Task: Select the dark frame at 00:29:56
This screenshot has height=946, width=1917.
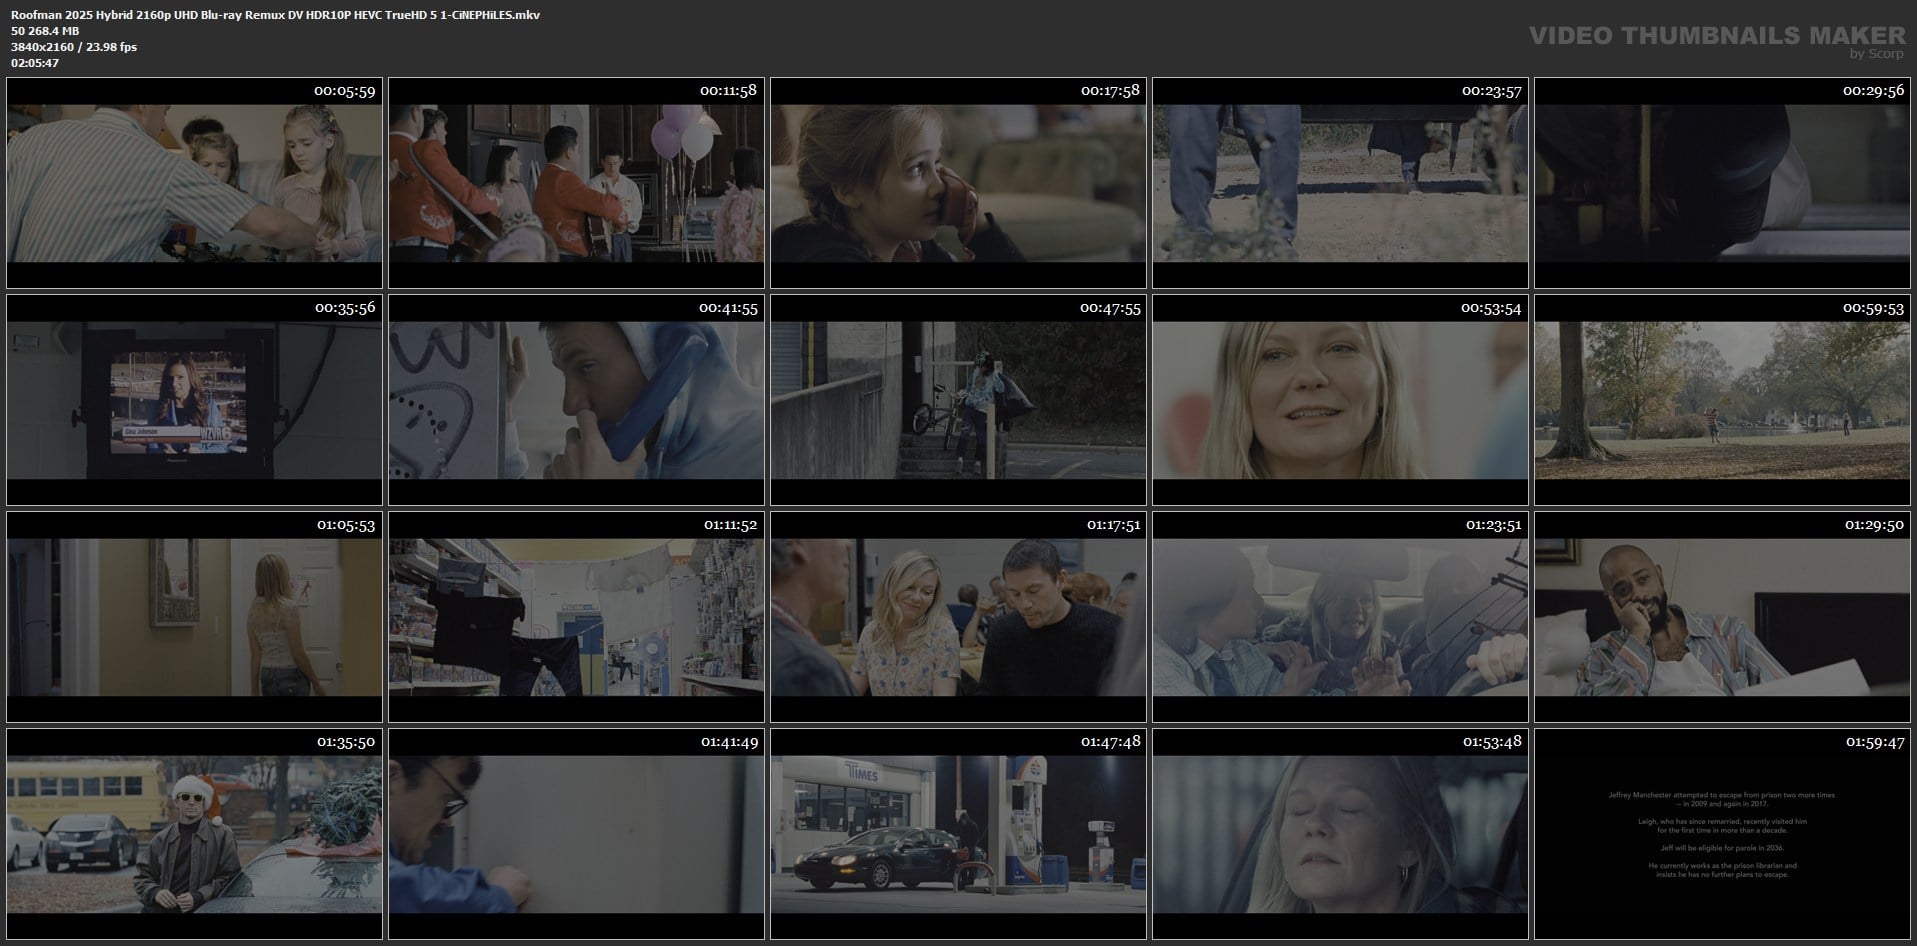Action: pyautogui.click(x=1722, y=184)
